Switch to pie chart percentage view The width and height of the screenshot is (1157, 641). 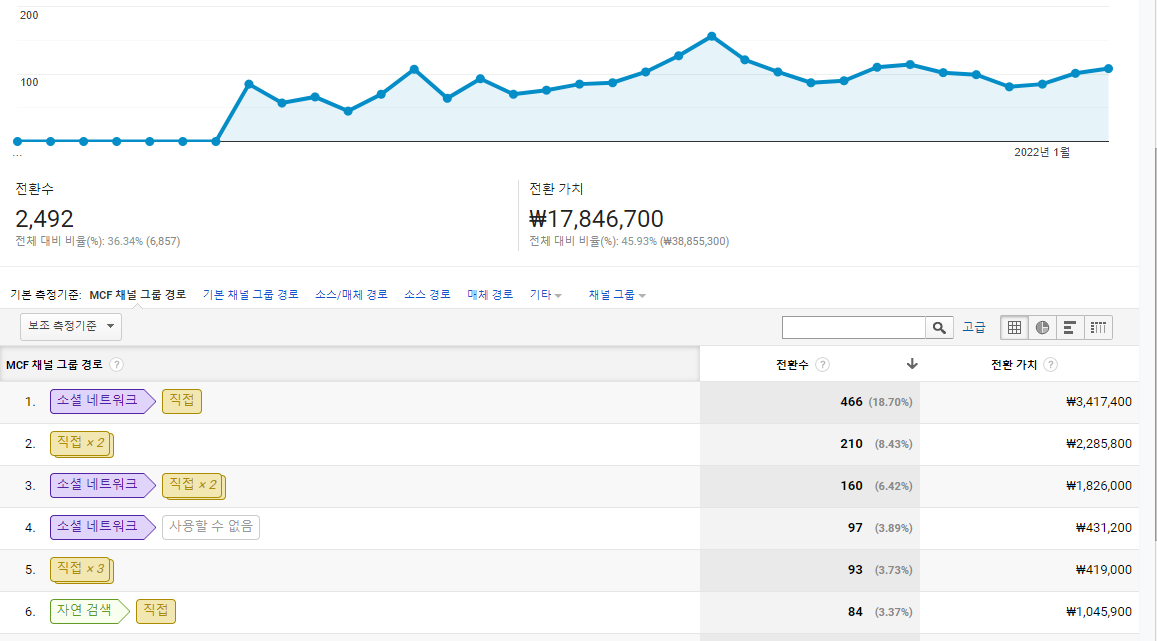pos(1042,328)
